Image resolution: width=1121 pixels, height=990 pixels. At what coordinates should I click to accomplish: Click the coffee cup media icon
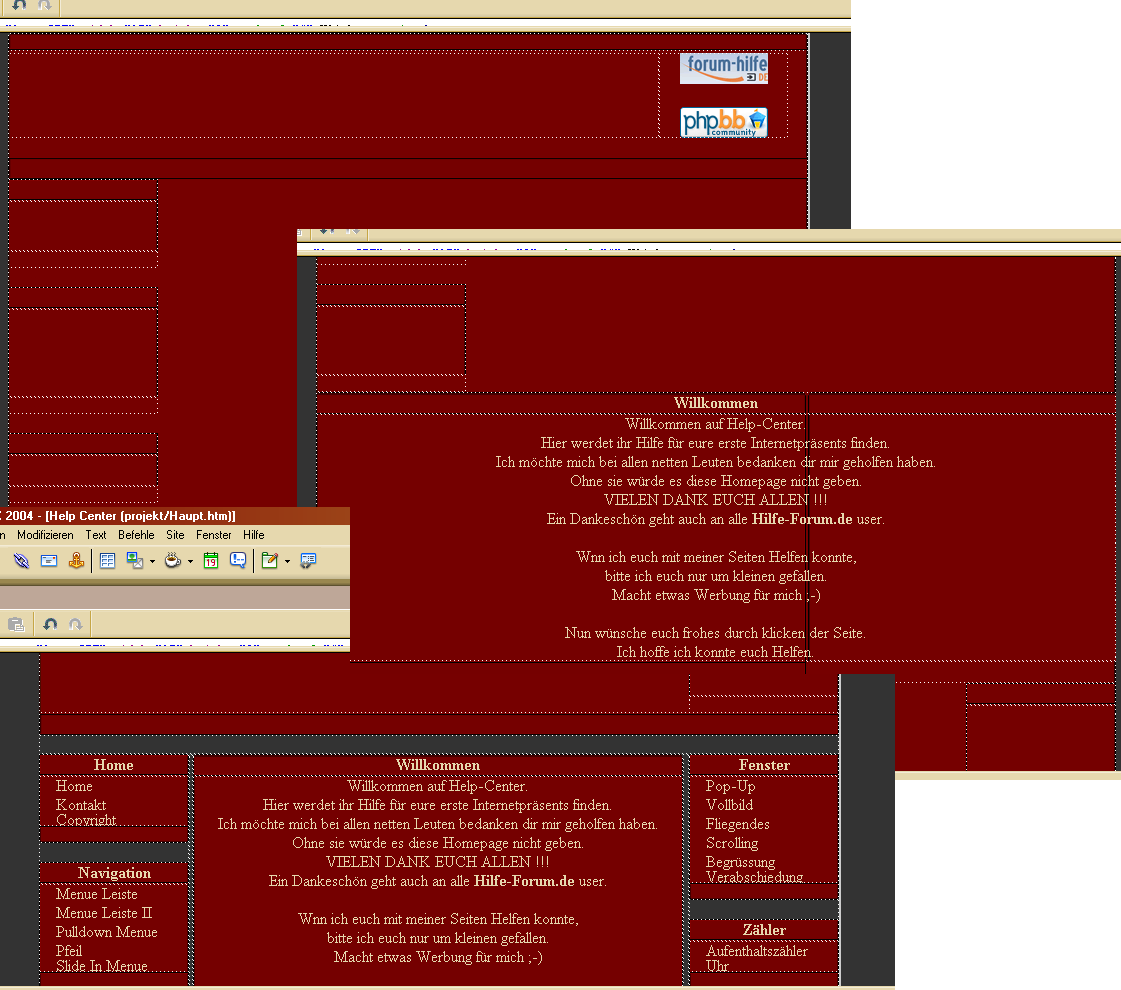(x=173, y=561)
